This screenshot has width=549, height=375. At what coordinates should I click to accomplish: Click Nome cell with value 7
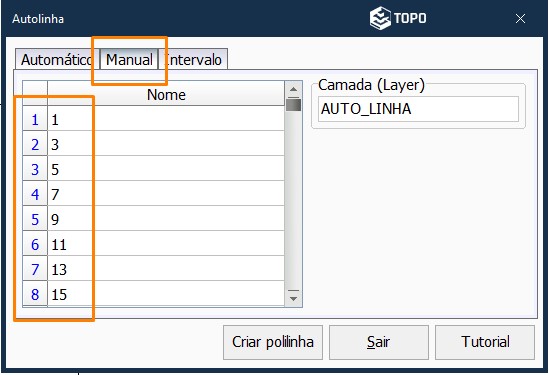[166, 193]
